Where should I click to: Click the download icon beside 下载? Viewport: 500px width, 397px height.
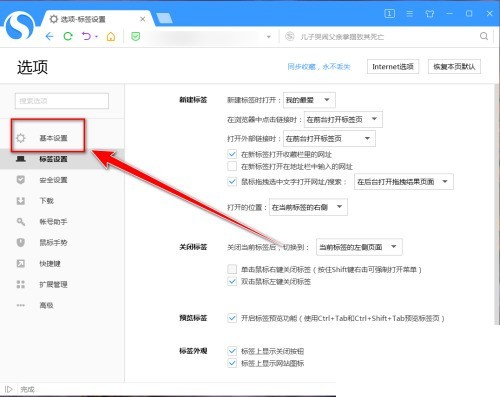point(21,201)
